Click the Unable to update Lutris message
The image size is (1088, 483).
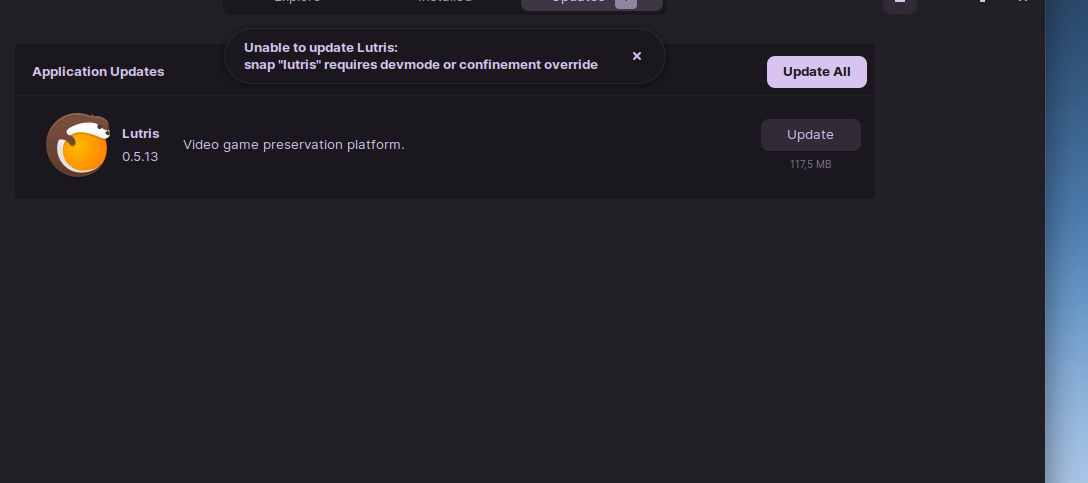coord(321,48)
